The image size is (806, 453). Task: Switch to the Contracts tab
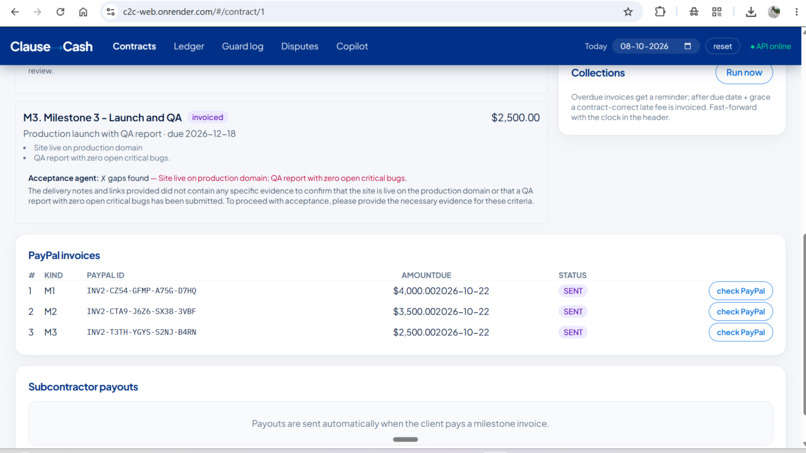134,46
